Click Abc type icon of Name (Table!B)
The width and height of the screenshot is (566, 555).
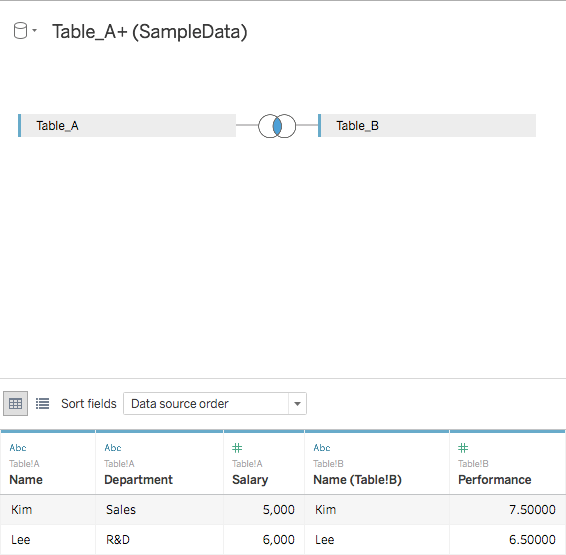pos(322,448)
